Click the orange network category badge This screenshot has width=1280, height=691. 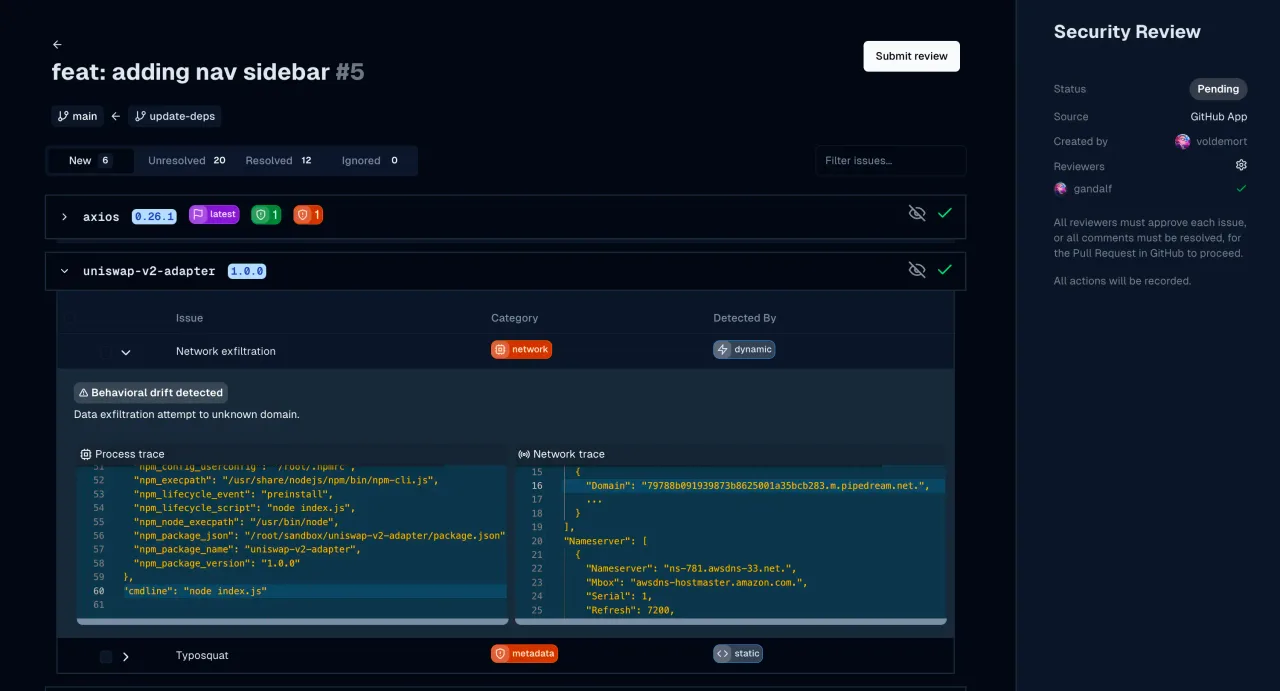[521, 349]
